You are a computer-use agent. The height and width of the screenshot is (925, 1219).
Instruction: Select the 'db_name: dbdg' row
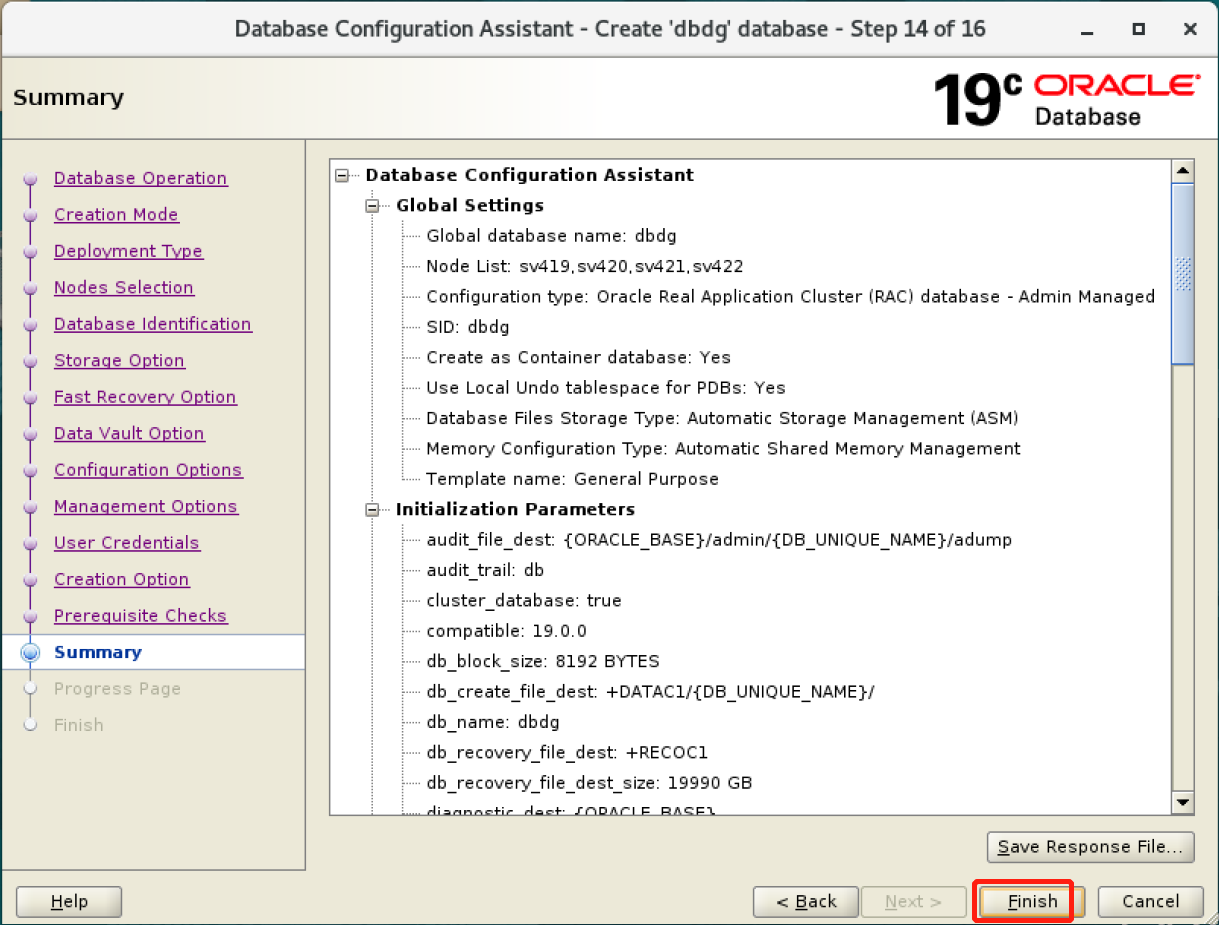click(x=493, y=722)
